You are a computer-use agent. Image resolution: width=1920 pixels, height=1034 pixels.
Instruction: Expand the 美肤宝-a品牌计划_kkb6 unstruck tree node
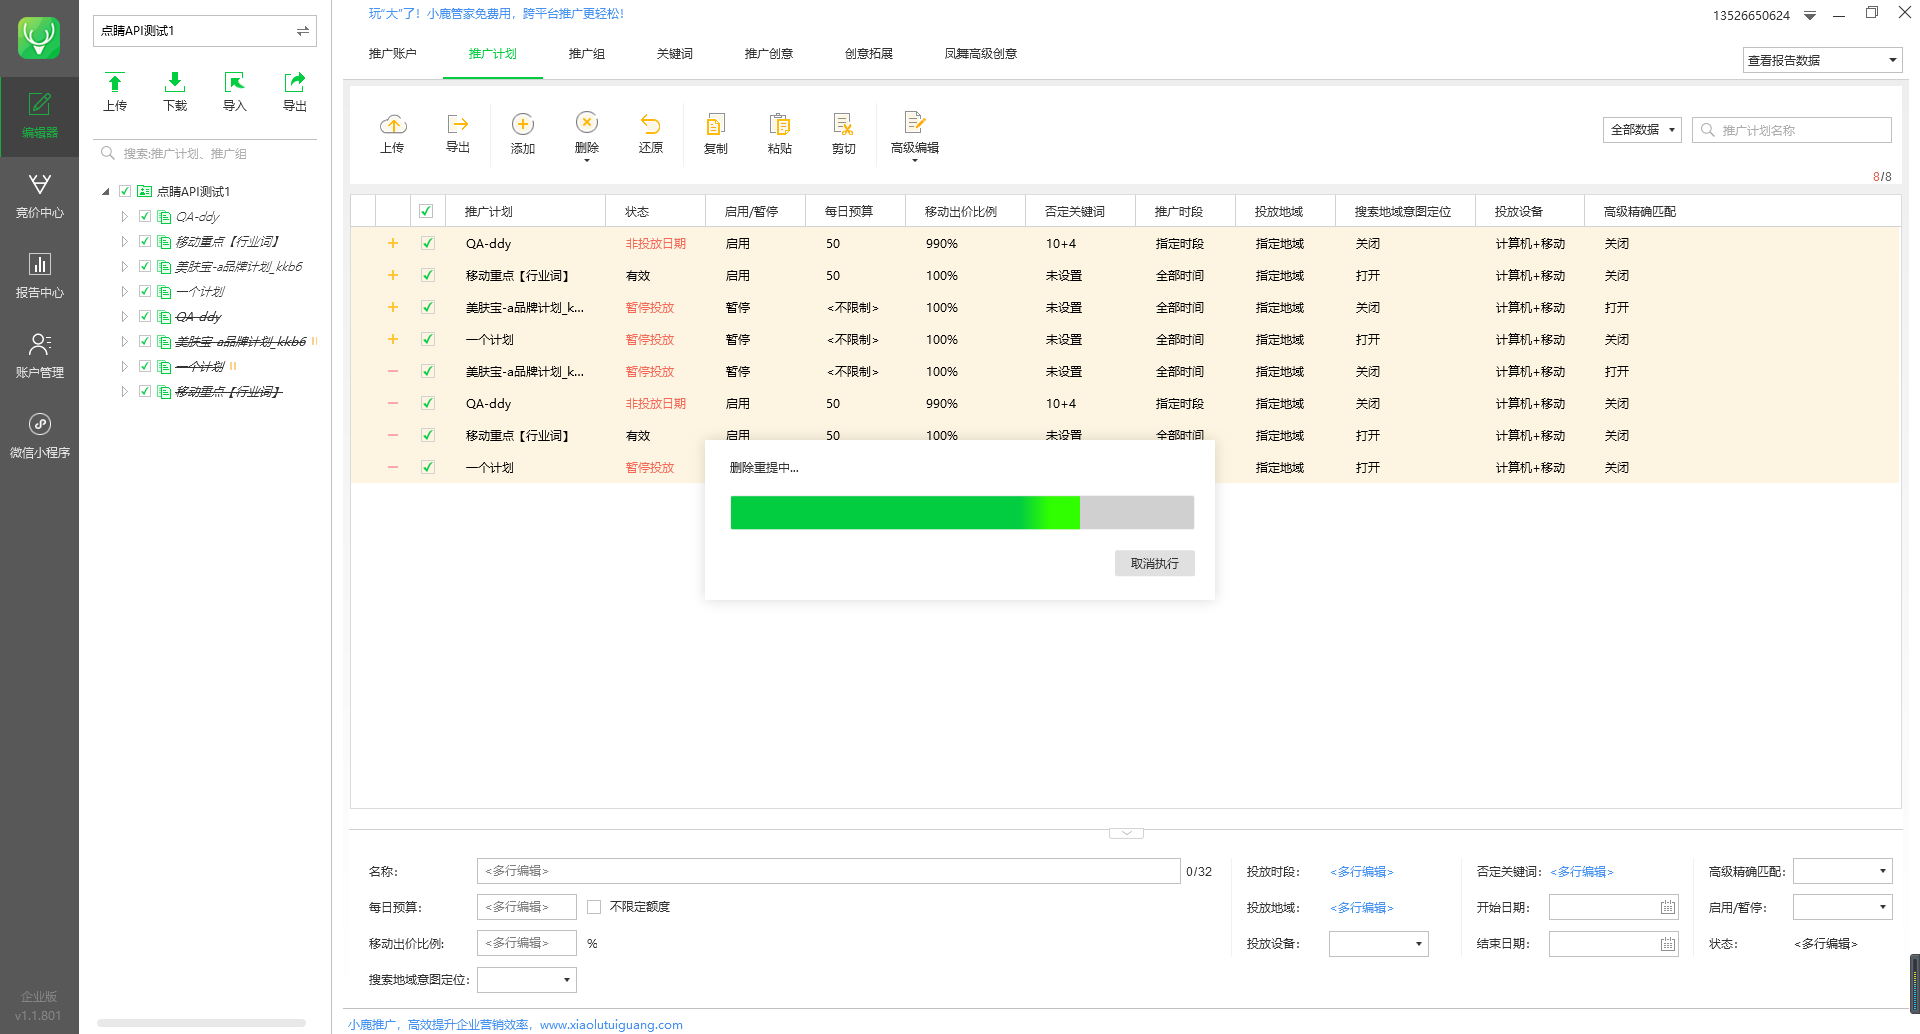tap(124, 266)
